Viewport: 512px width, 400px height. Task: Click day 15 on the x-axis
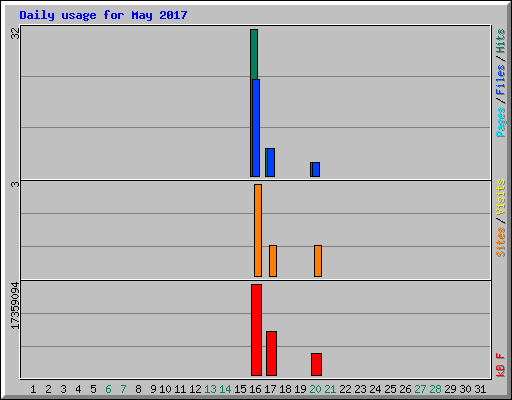pyautogui.click(x=240, y=389)
